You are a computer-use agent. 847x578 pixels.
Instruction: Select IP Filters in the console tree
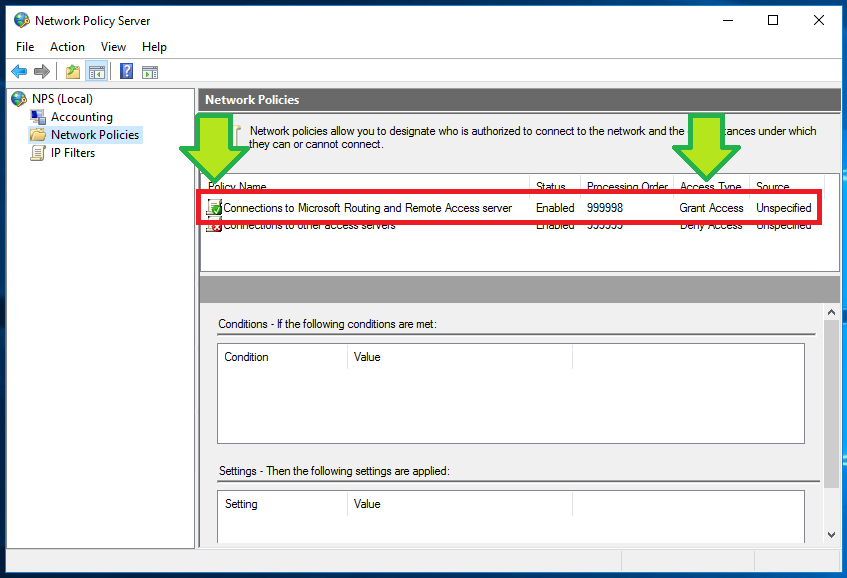(x=73, y=153)
